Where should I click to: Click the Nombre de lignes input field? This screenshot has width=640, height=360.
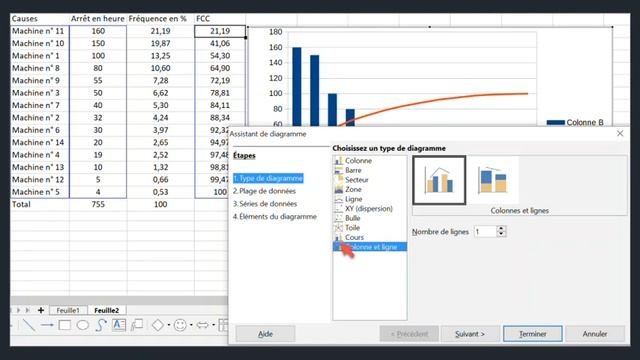tap(485, 232)
